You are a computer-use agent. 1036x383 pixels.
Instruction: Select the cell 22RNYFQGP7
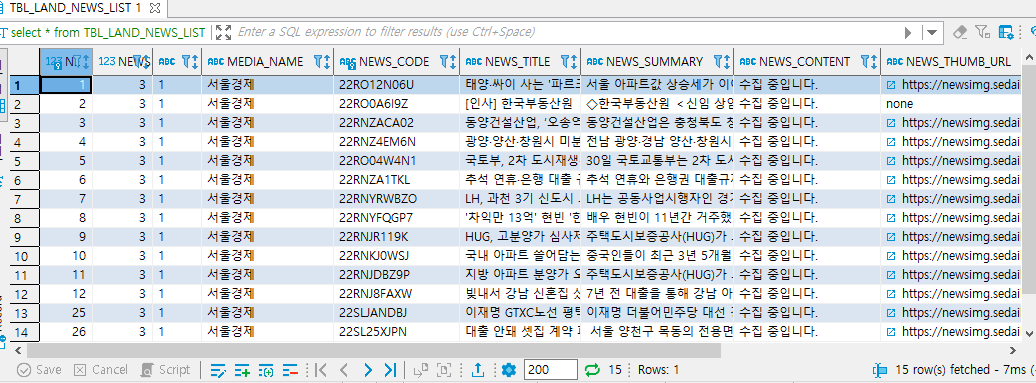coord(396,217)
